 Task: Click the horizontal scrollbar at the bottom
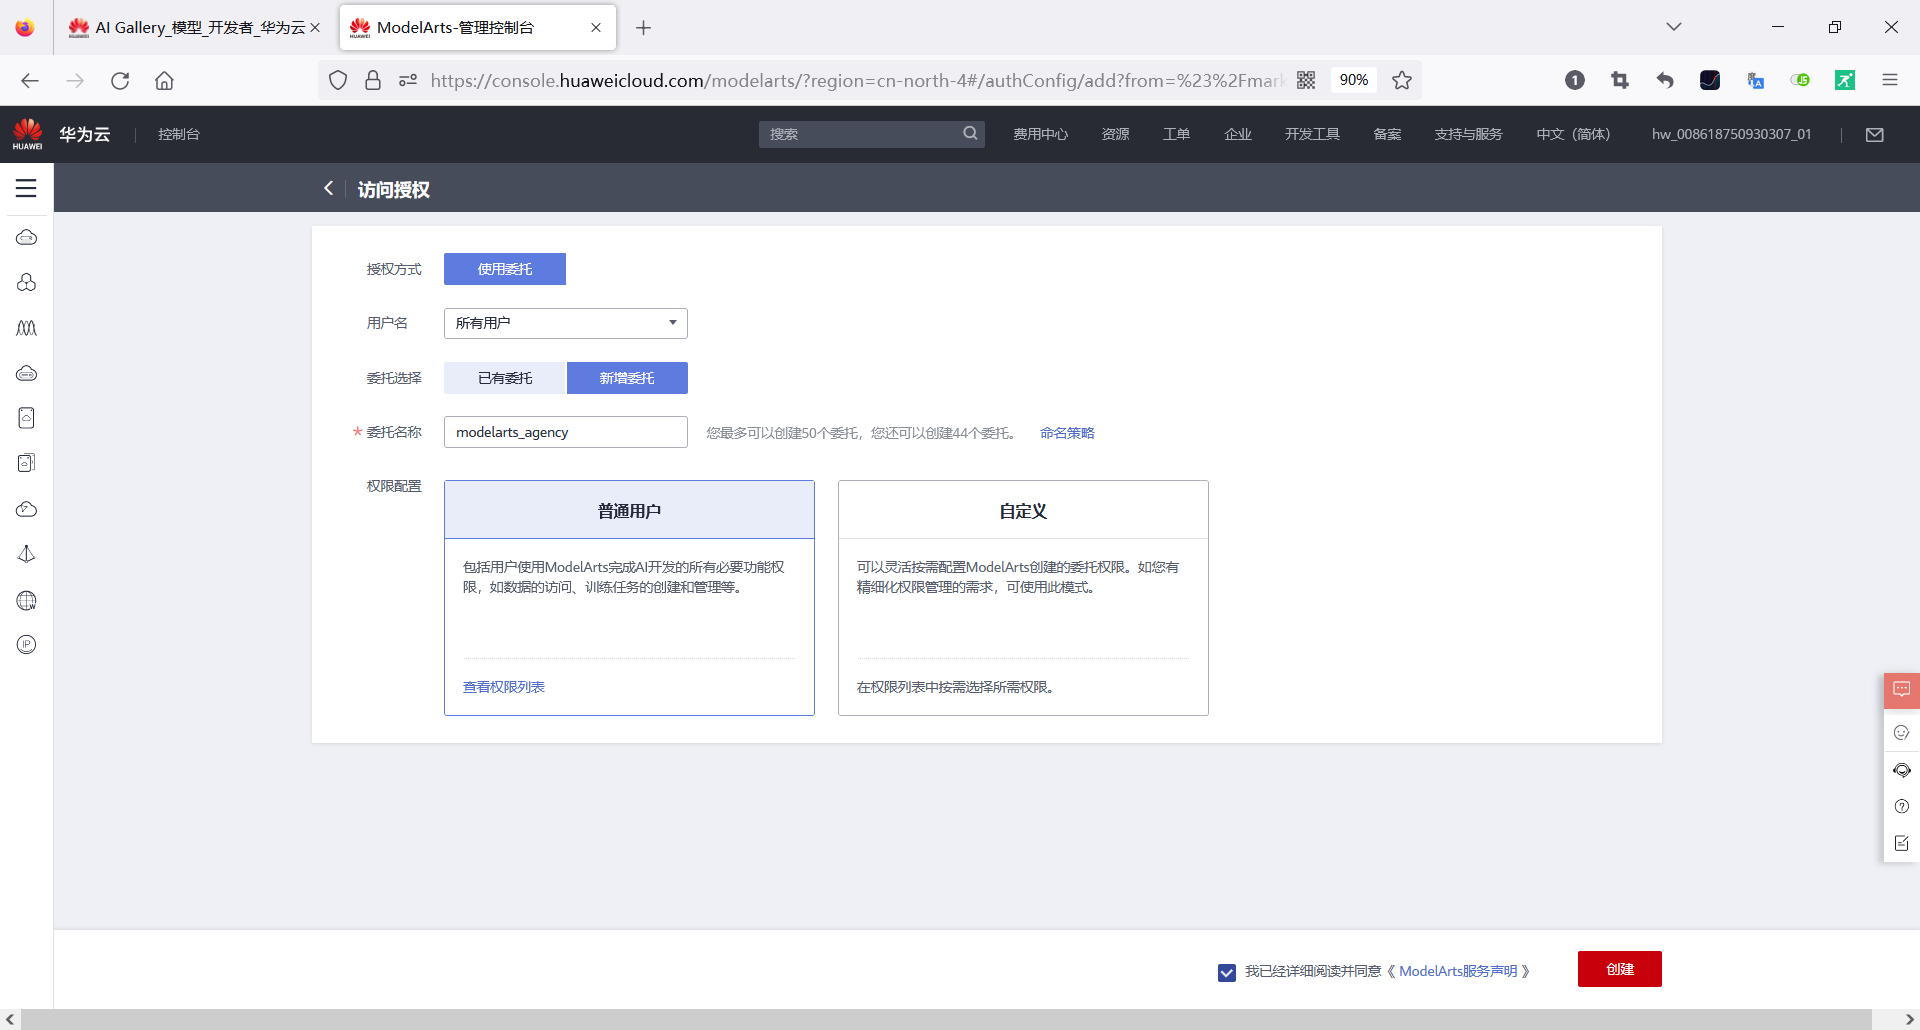[x=945, y=1019]
